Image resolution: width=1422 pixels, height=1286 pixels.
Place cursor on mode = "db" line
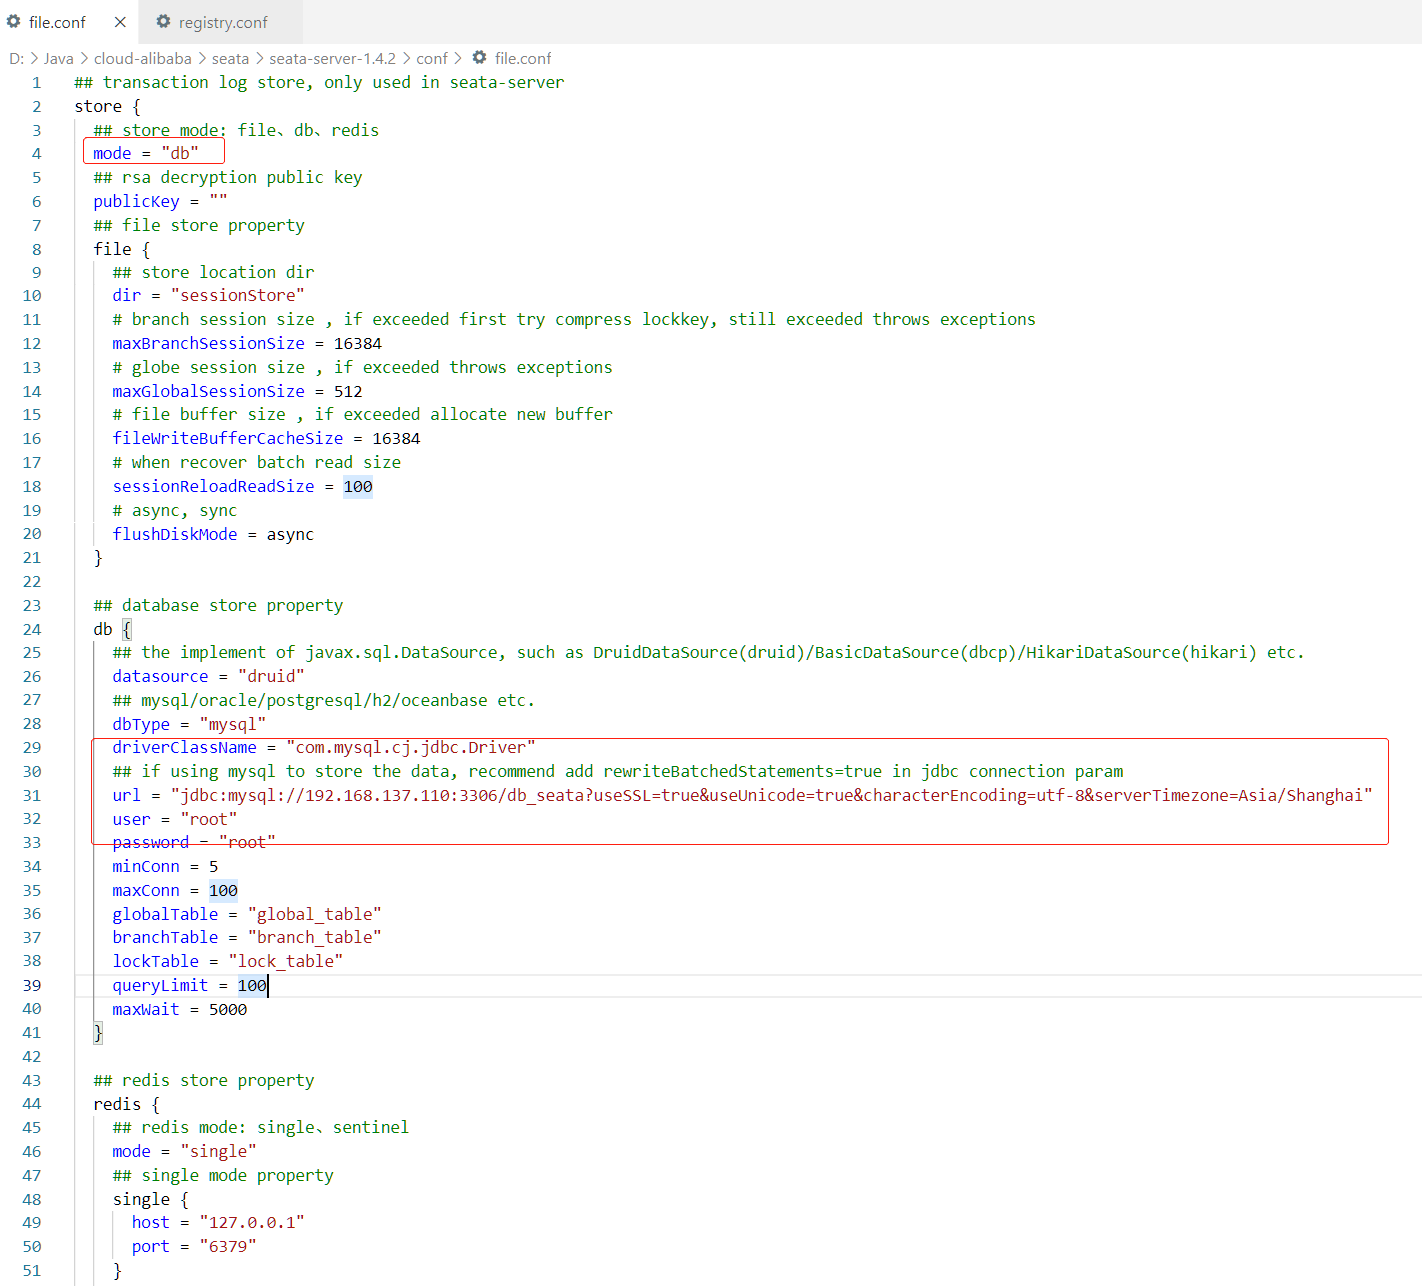pyautogui.click(x=146, y=153)
